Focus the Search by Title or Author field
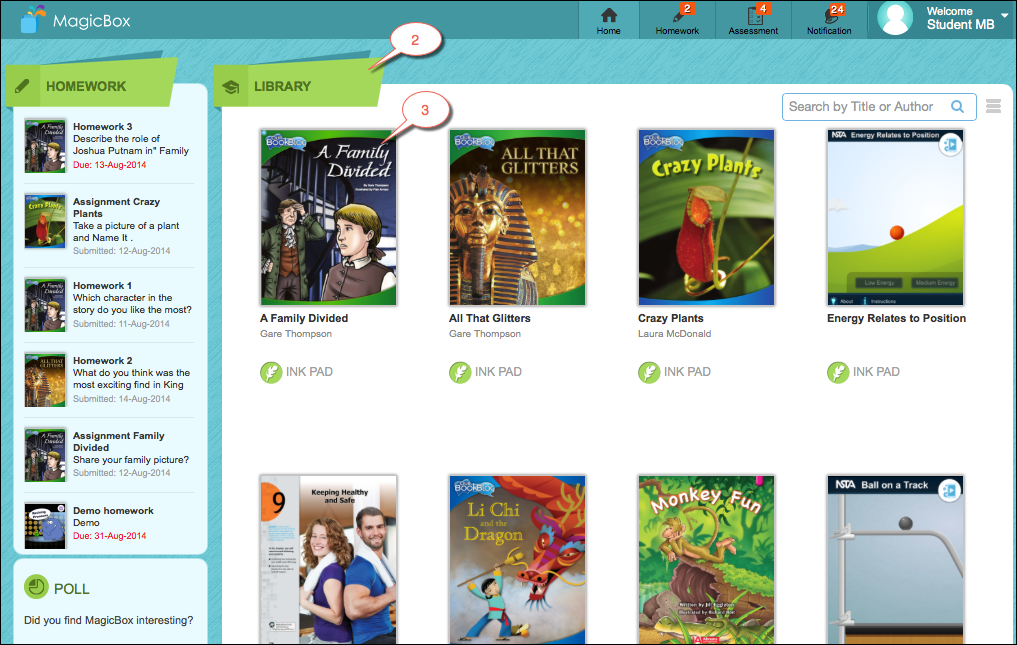1017x645 pixels. [x=879, y=106]
